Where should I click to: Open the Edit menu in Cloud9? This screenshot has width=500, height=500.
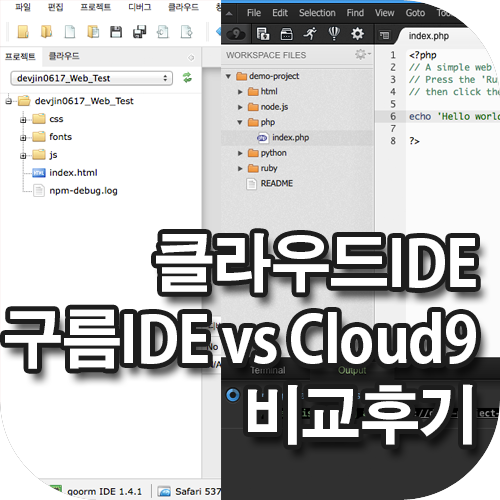[280, 13]
